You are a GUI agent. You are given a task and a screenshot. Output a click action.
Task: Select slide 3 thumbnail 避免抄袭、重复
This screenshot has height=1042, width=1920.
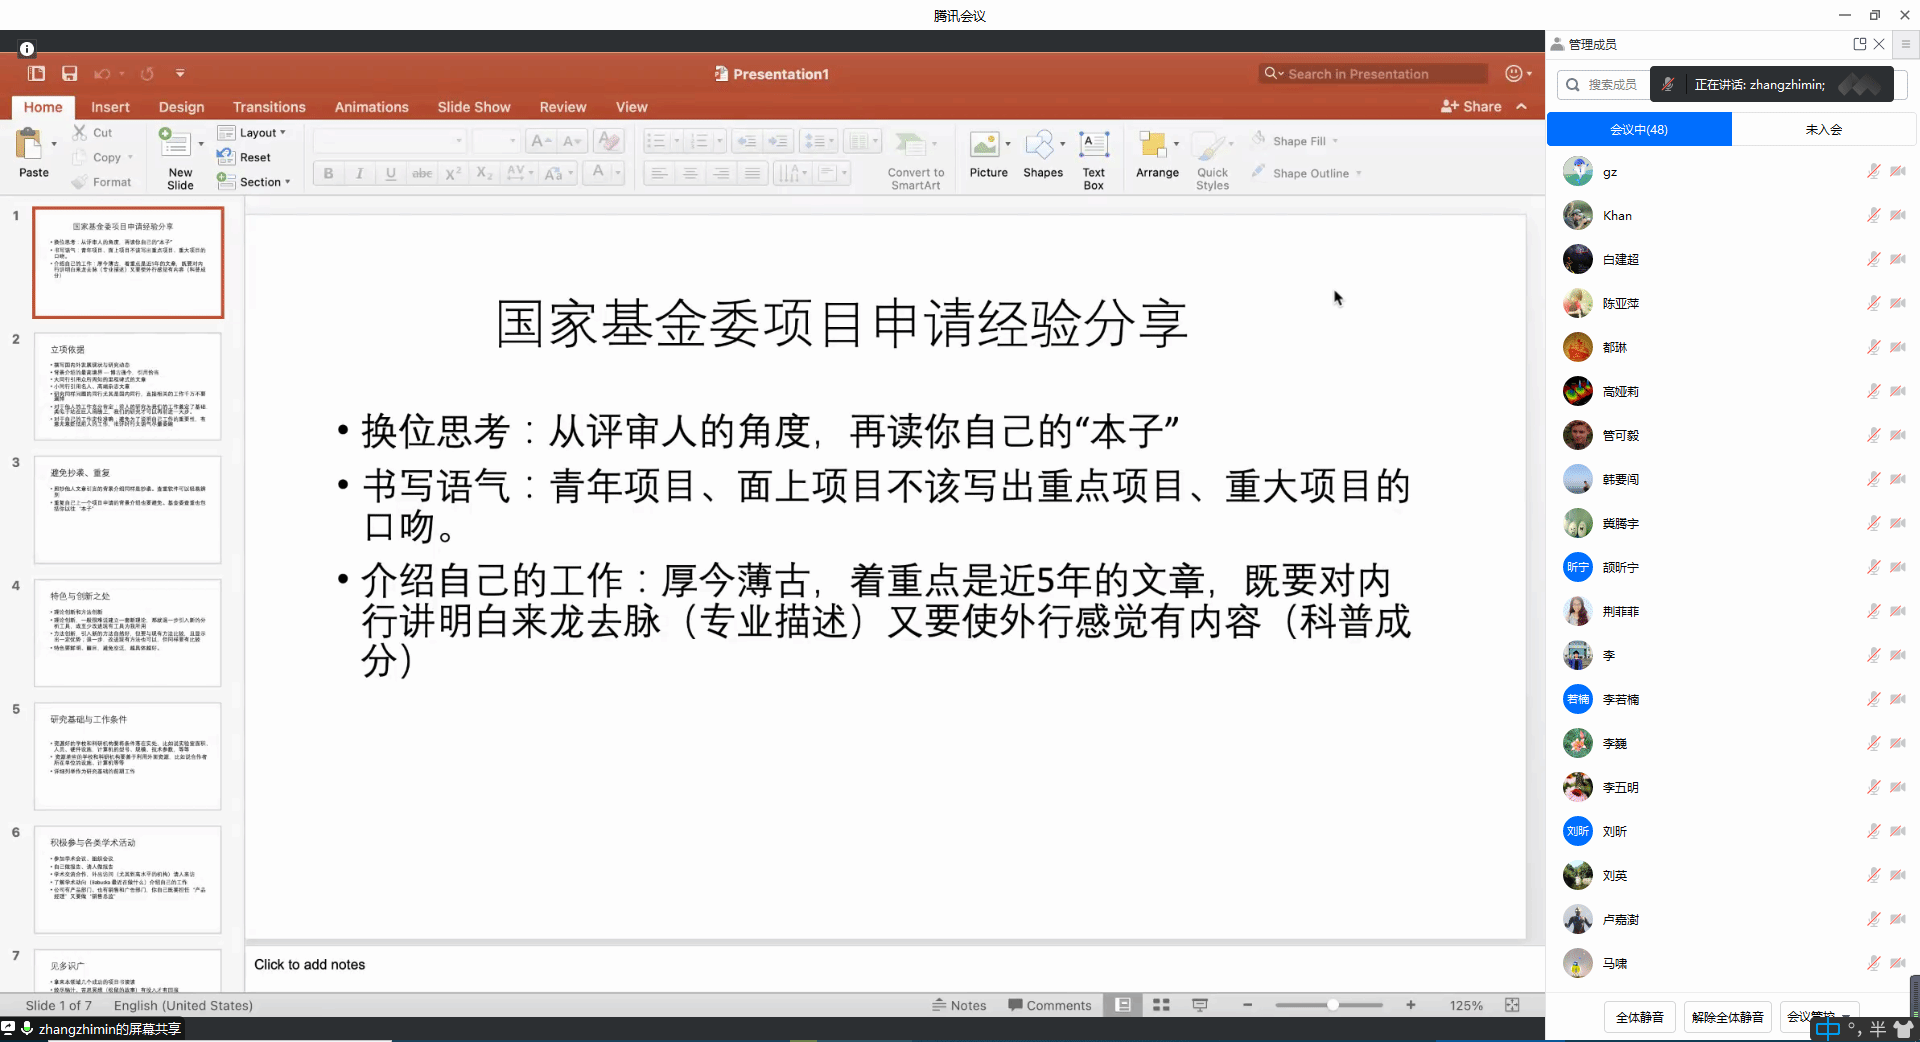pos(128,510)
